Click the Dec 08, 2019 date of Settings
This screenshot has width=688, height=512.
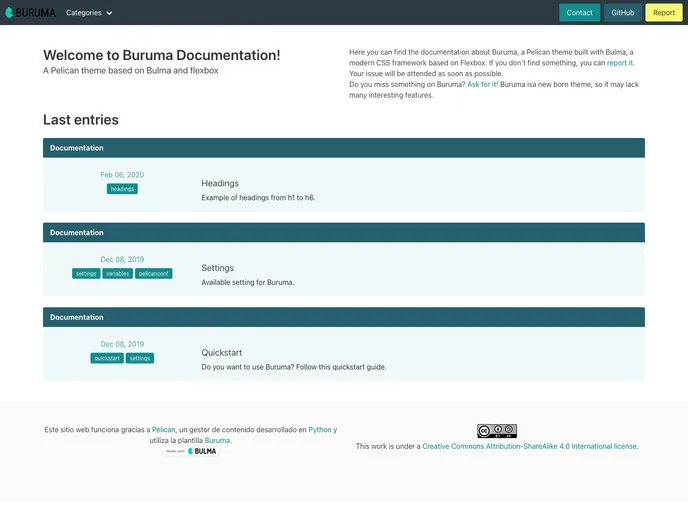point(122,259)
